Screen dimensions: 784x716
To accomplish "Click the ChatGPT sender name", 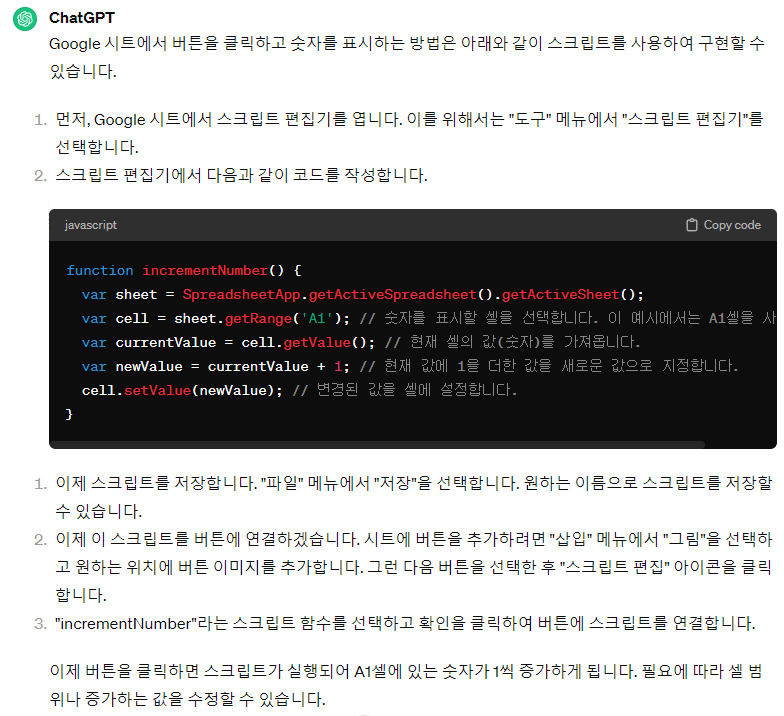I will (x=82, y=18).
